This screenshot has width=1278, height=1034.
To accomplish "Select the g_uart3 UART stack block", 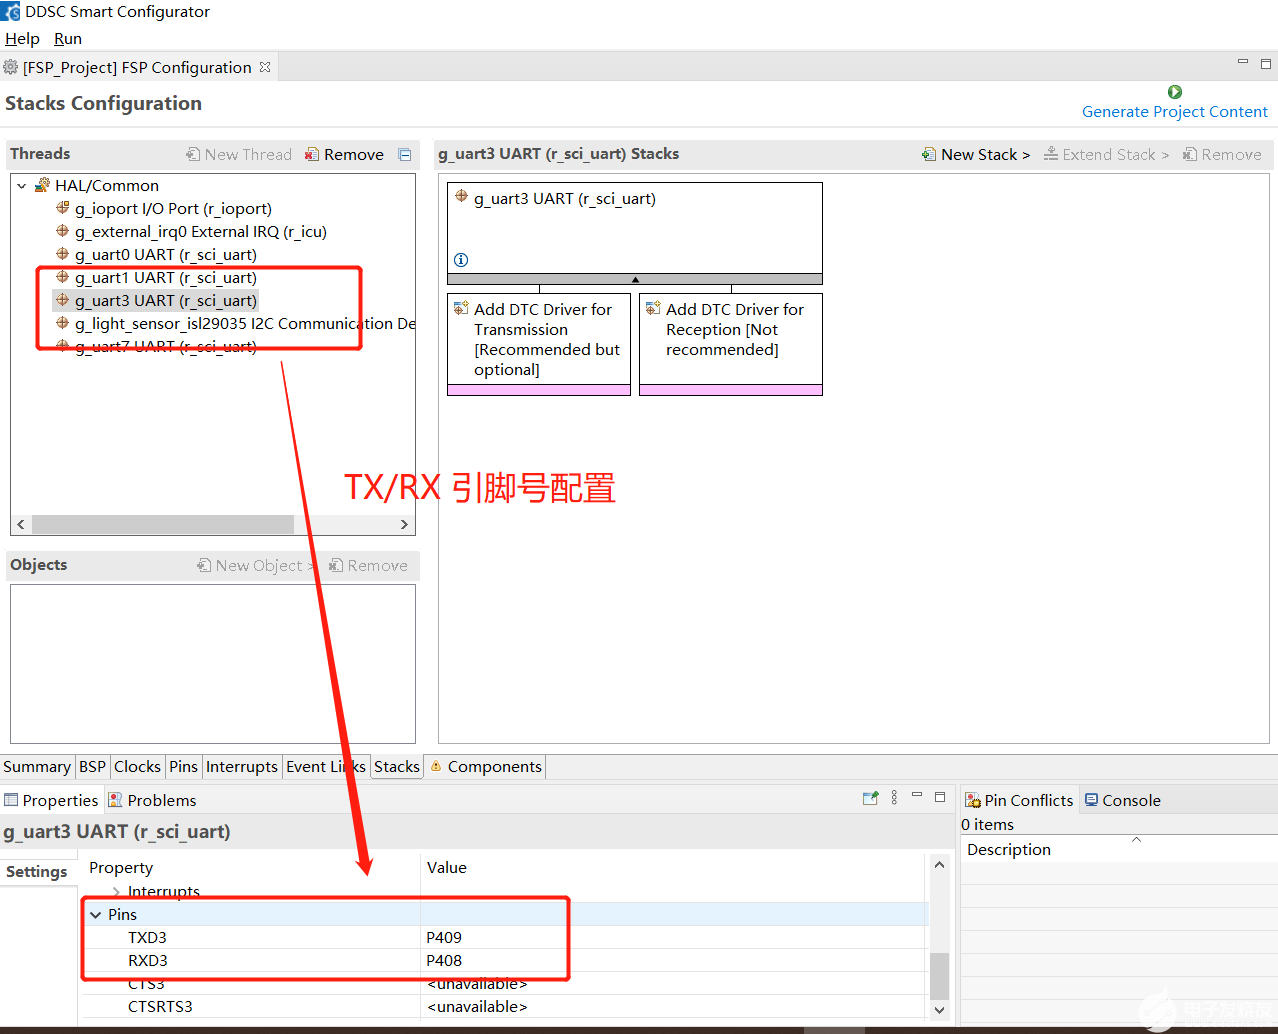I will pos(634,228).
